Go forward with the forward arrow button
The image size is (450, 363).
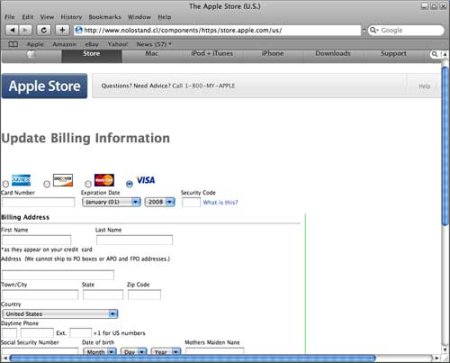(x=25, y=30)
